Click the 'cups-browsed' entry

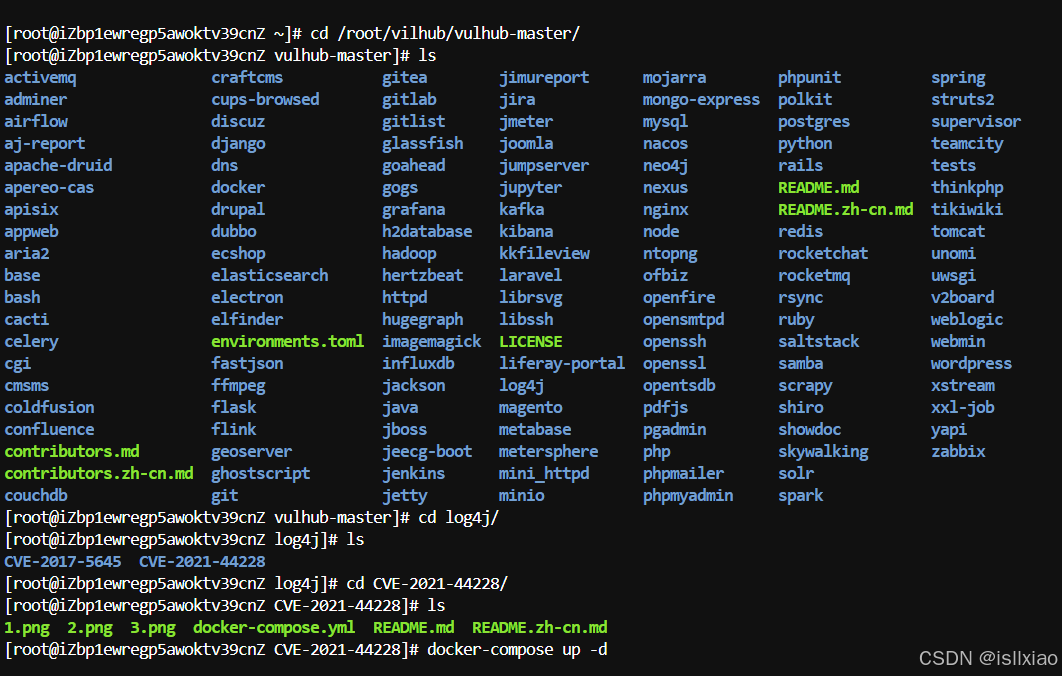pos(266,100)
